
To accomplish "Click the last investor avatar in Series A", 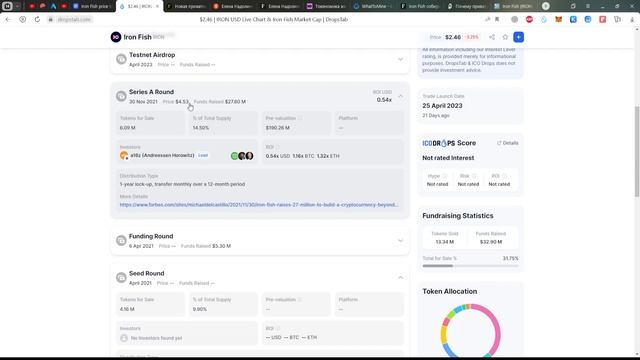I will point(249,156).
